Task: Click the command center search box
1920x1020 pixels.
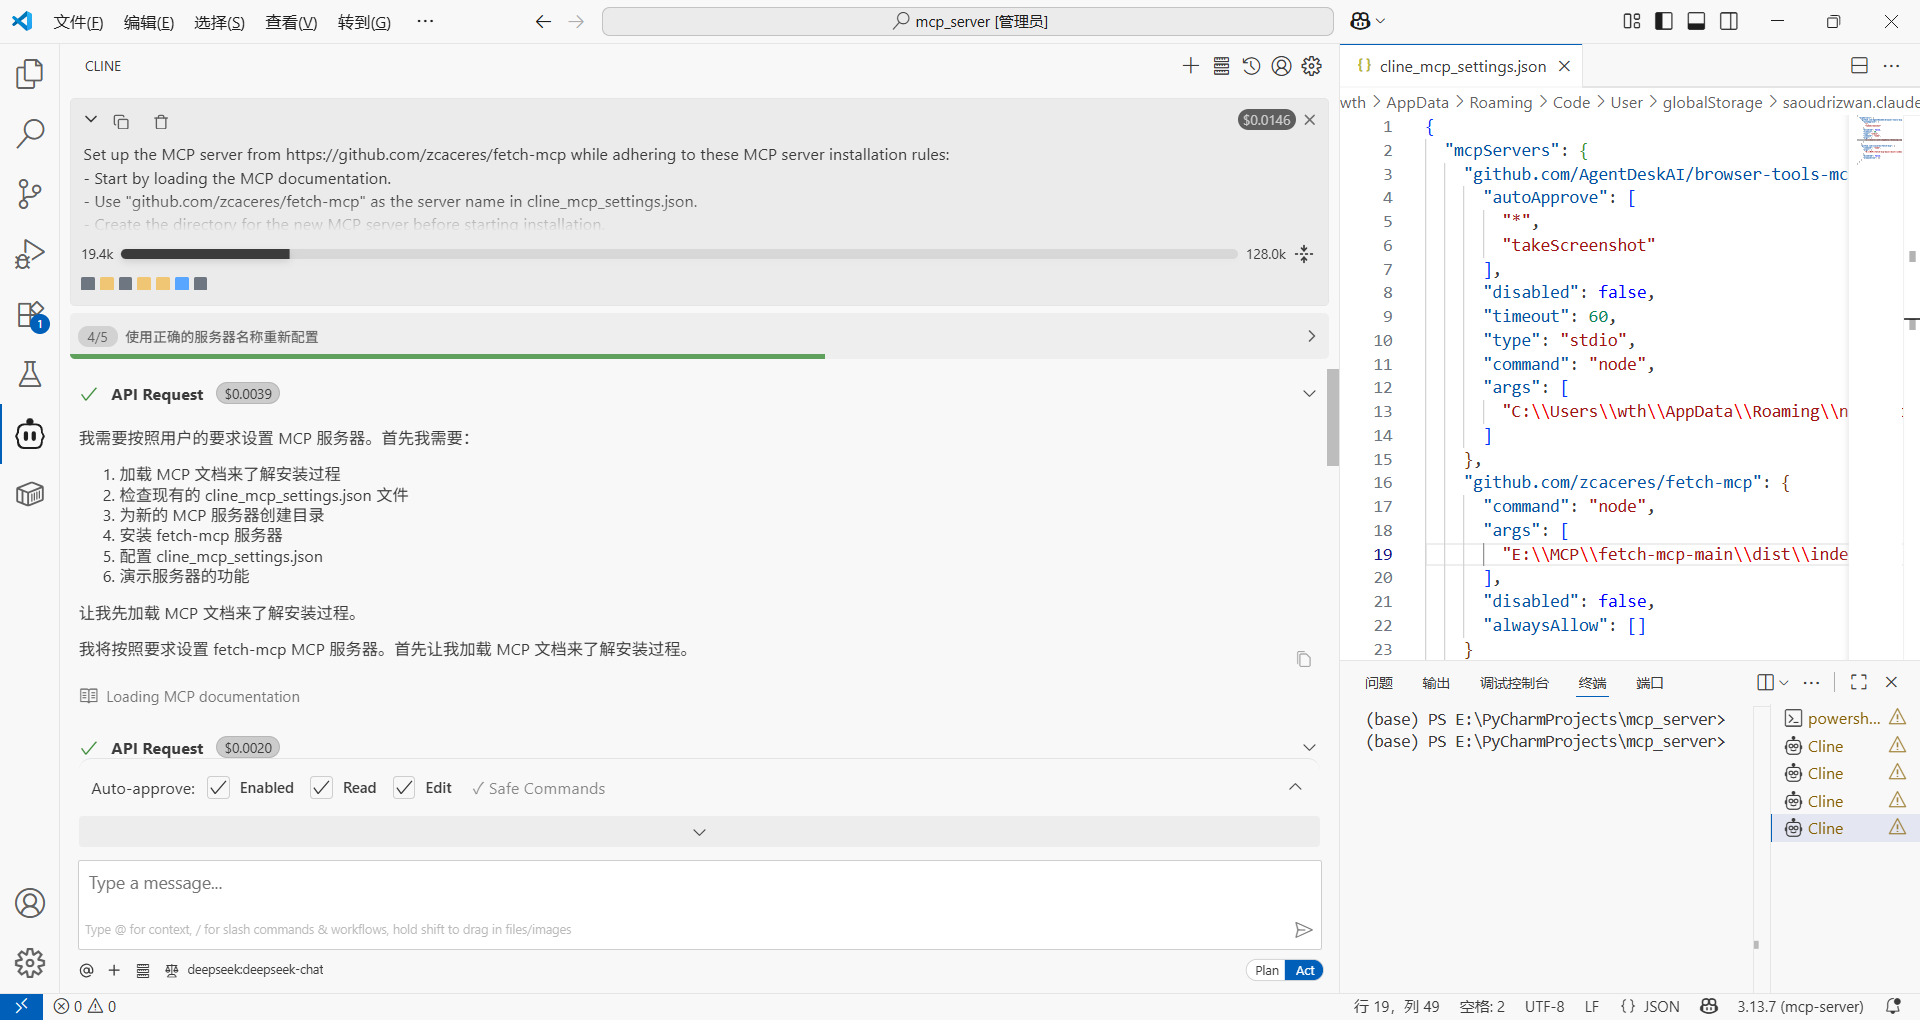Action: 968,21
